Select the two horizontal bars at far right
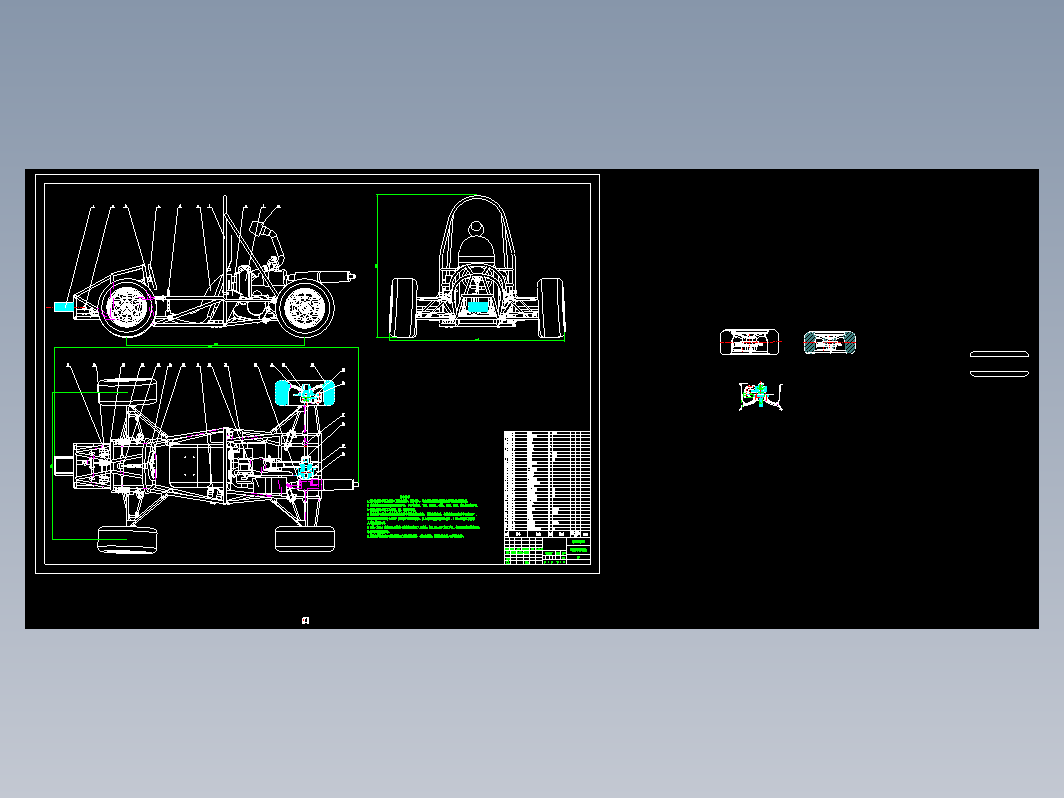 tap(1000, 364)
